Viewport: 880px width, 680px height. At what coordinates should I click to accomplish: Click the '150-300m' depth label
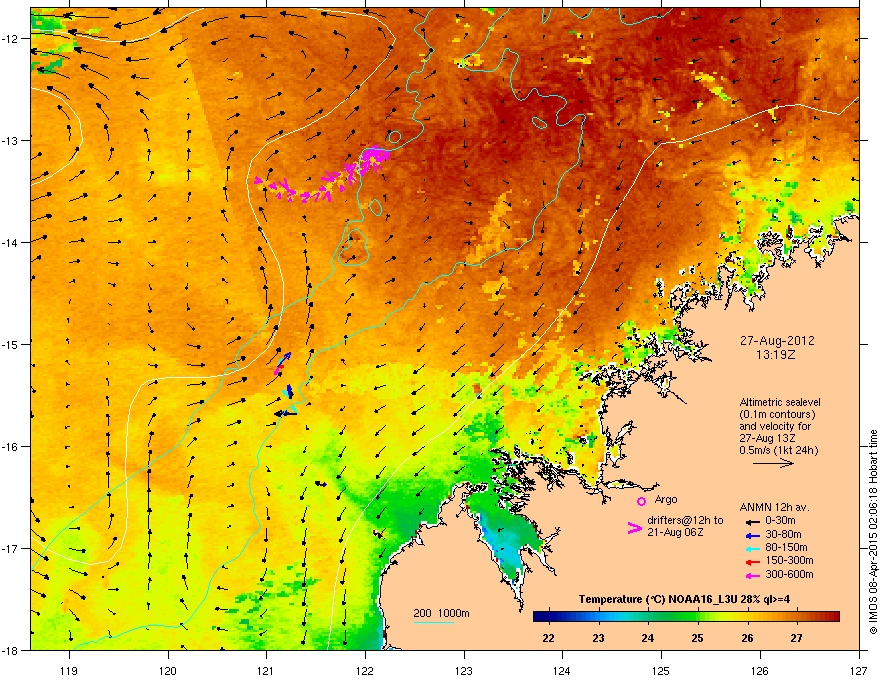click(789, 560)
